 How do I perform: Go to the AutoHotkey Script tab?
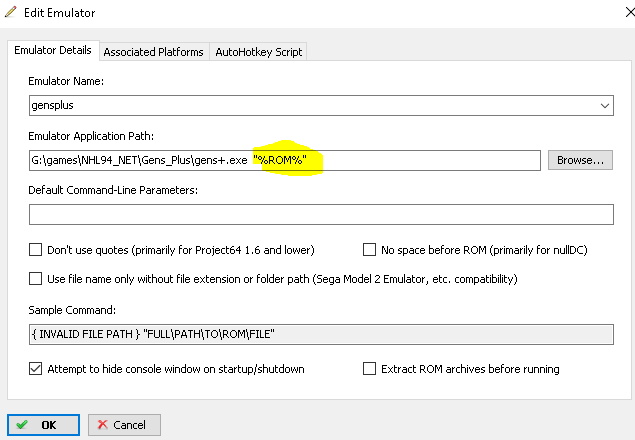coord(256,51)
